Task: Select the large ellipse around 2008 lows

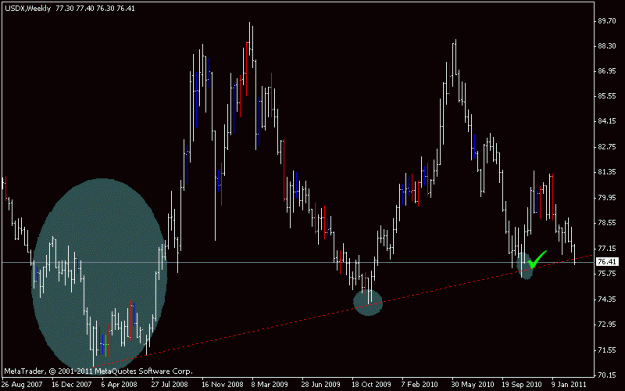Action: [99, 276]
